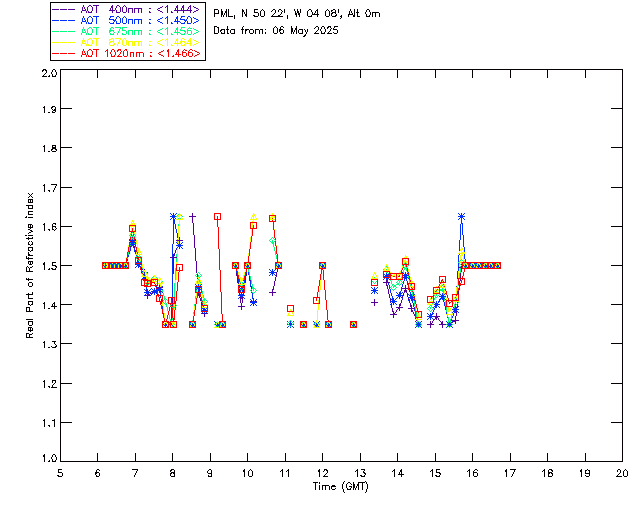This screenshot has width=640, height=512.
Task: Click the purple cross marker near 13.4 hours
Action: [x=374, y=303]
